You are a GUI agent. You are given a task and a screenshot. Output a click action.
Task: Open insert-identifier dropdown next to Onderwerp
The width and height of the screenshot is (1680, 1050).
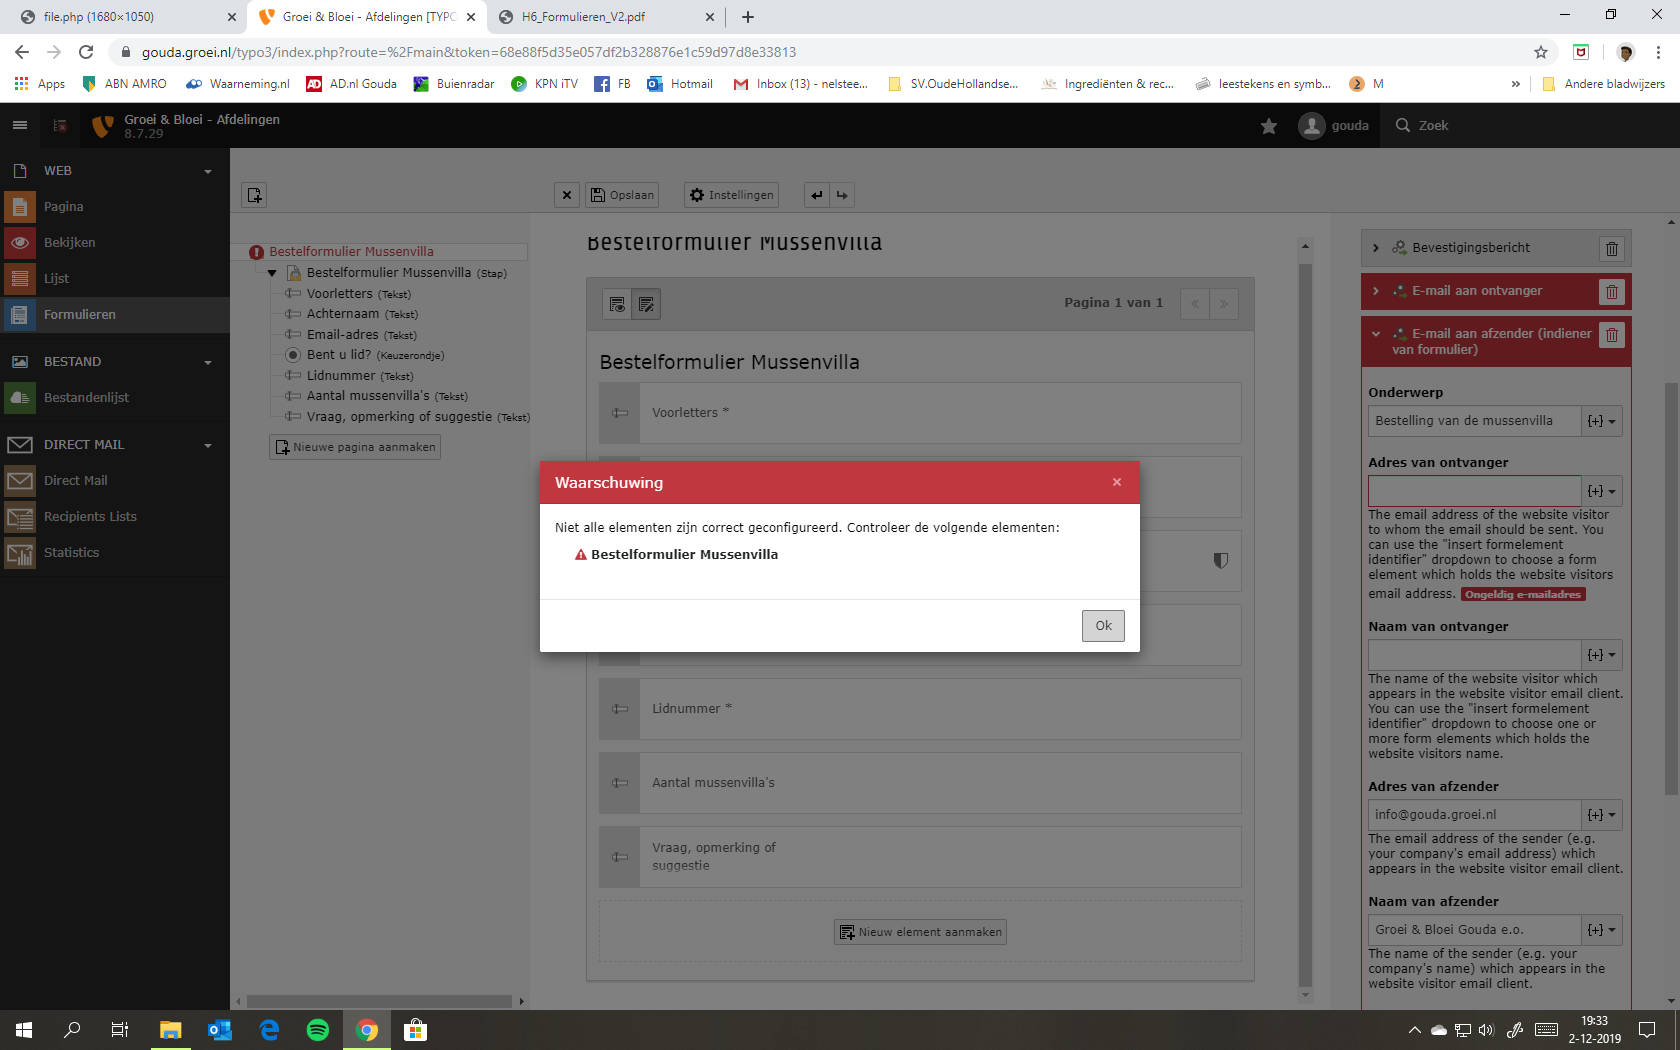(1601, 421)
